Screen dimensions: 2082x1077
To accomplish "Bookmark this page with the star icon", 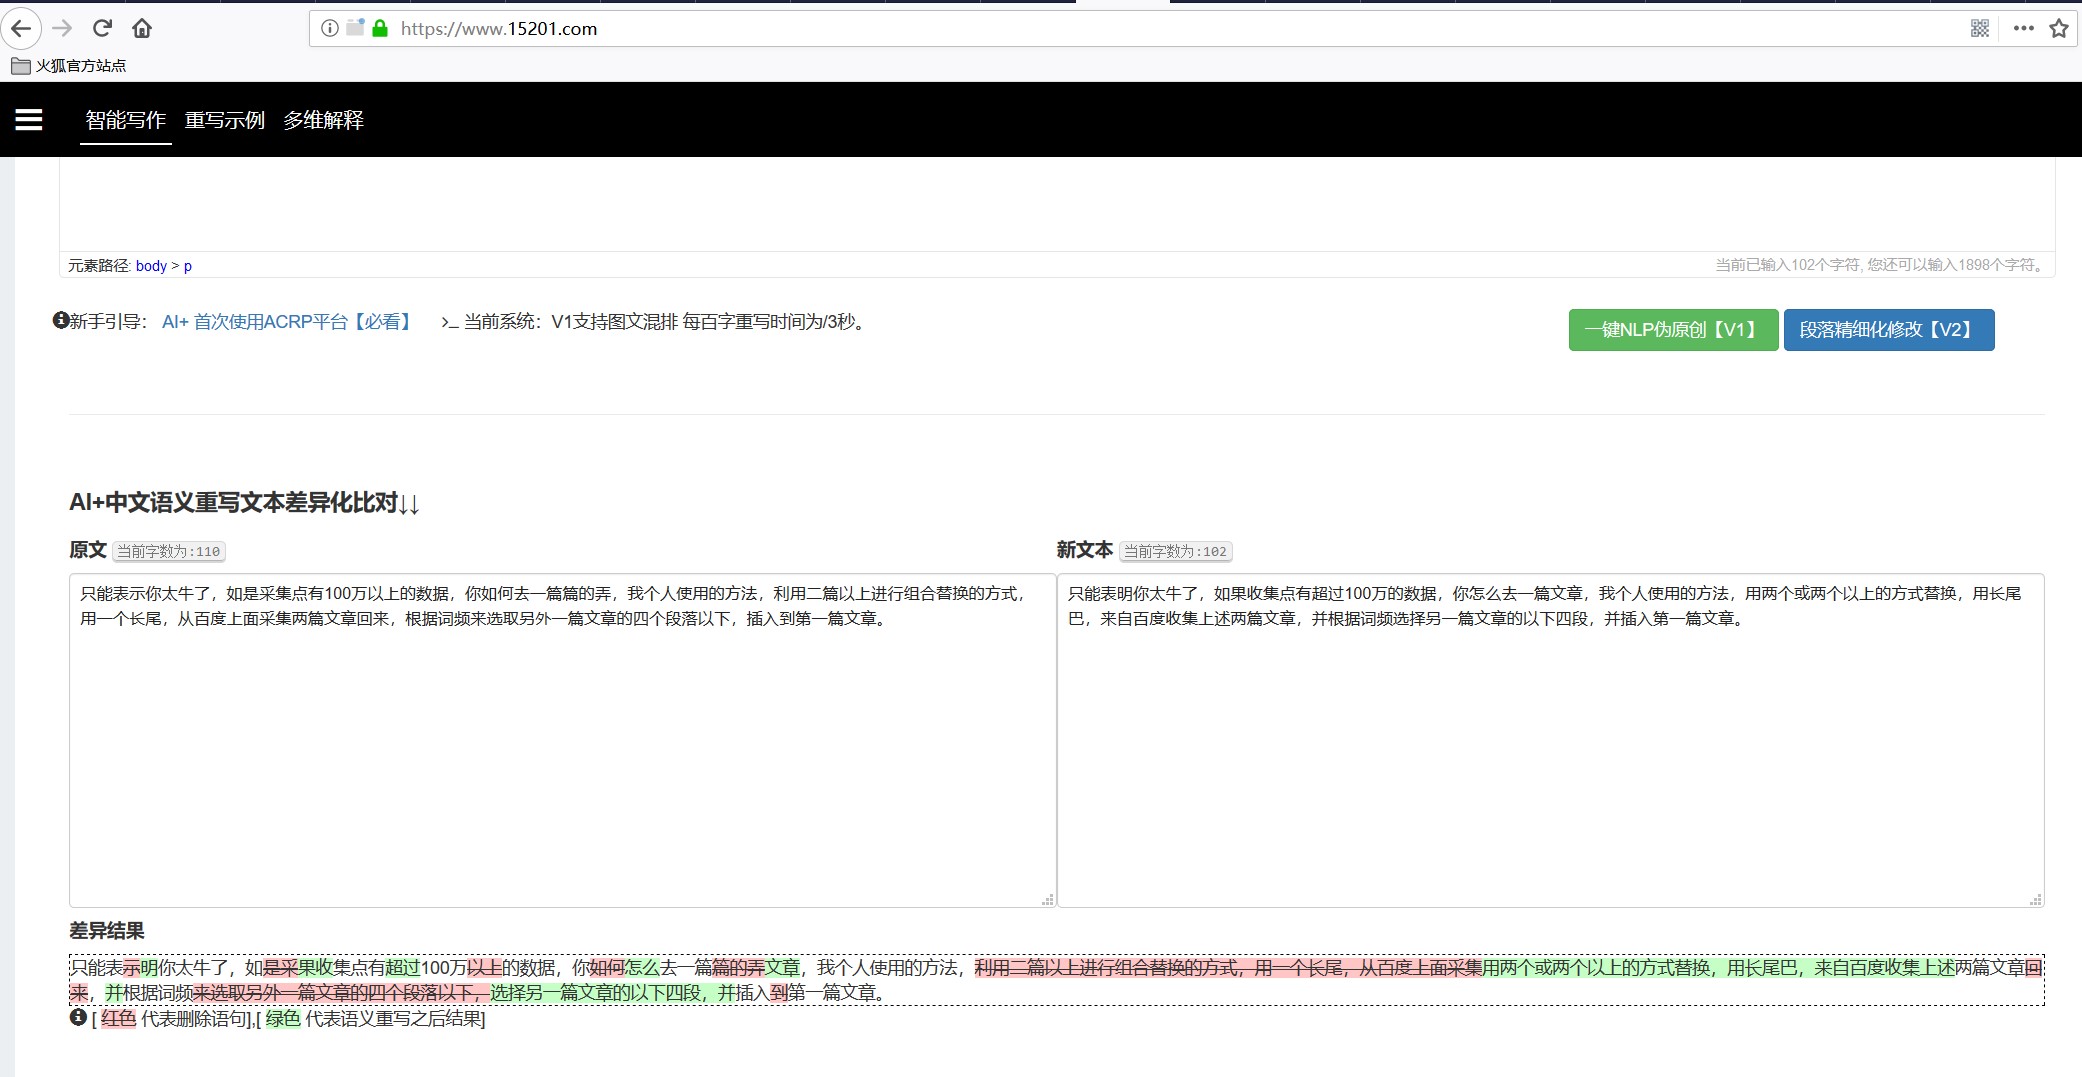I will coord(2058,28).
